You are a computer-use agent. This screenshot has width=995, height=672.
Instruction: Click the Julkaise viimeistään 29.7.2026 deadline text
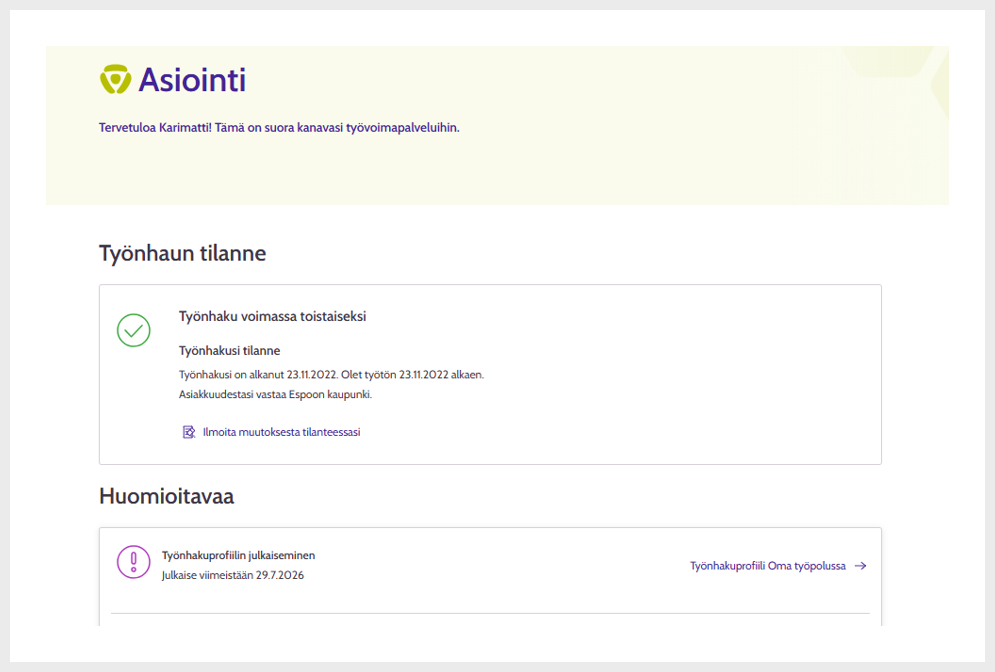[x=233, y=575]
